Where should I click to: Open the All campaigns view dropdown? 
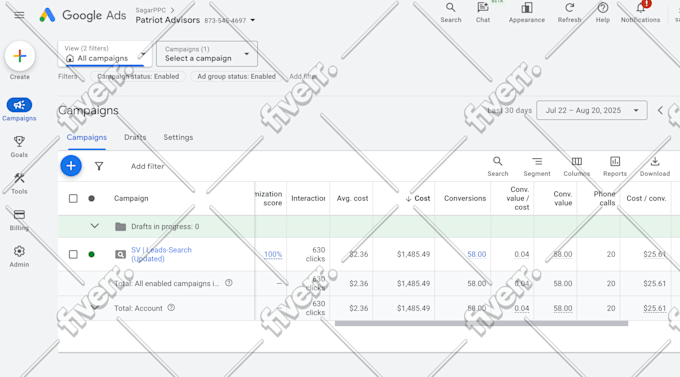tap(105, 54)
